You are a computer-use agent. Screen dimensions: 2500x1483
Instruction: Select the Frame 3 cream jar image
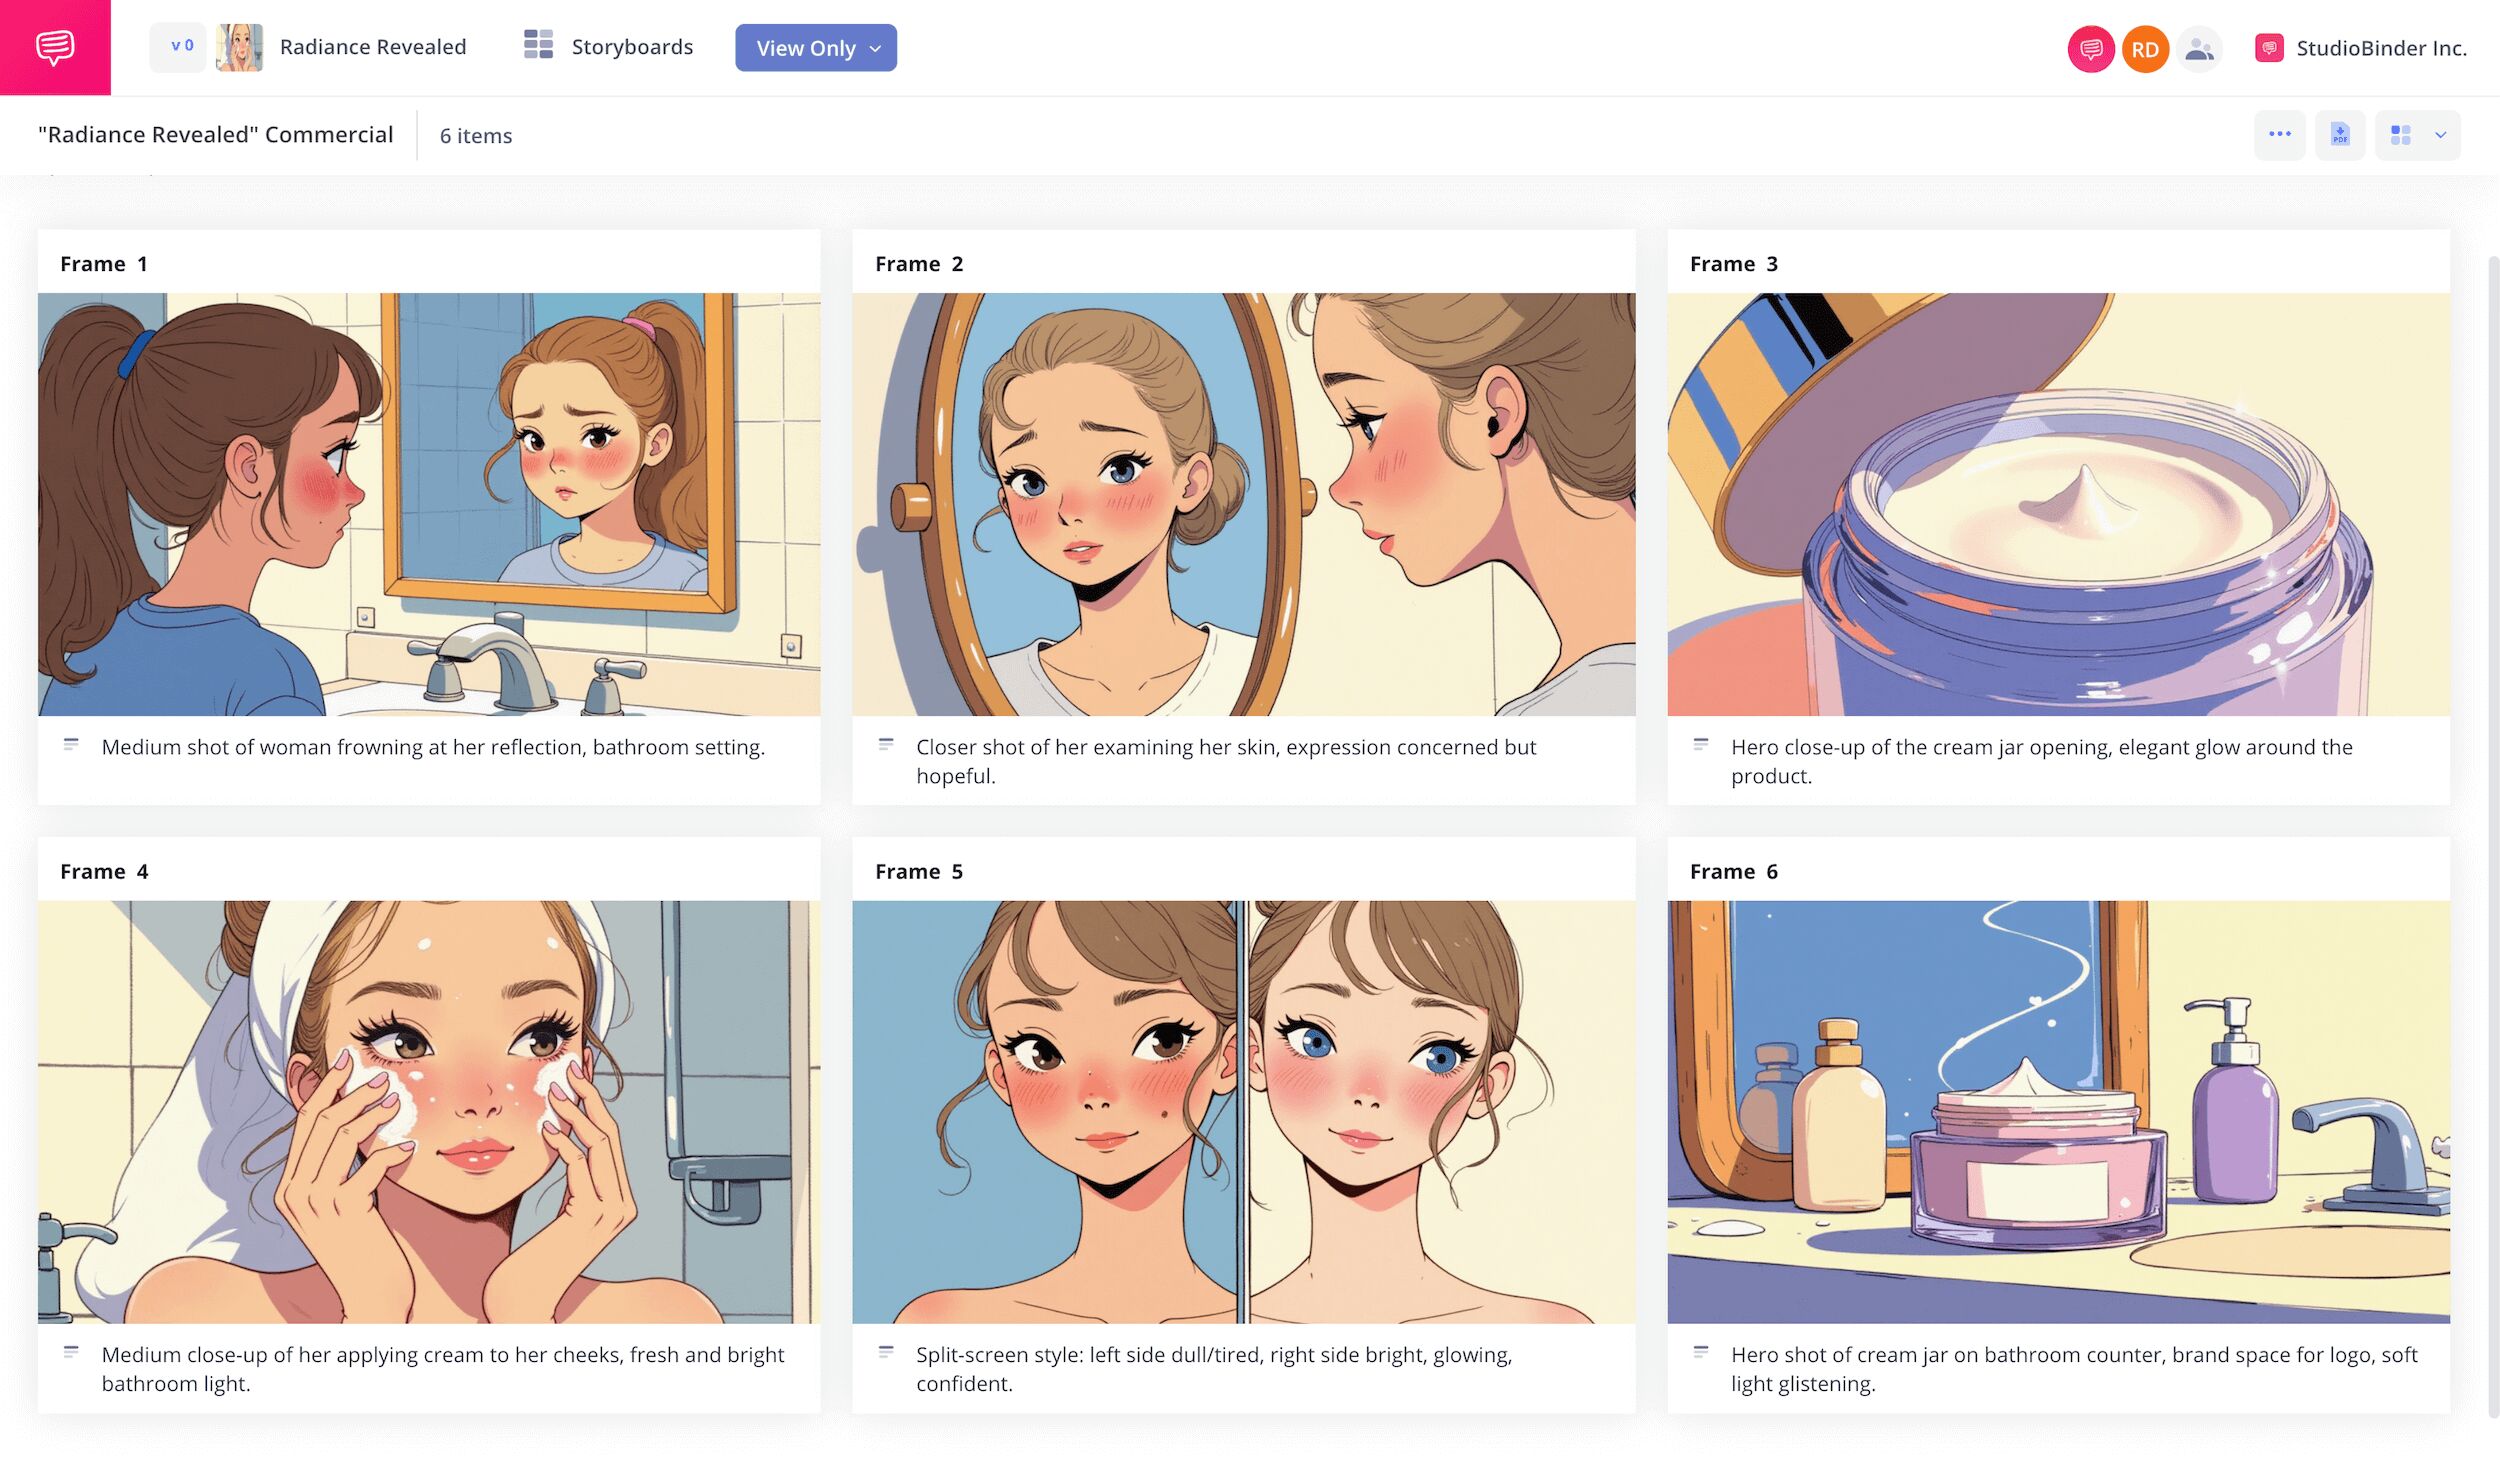tap(2057, 503)
